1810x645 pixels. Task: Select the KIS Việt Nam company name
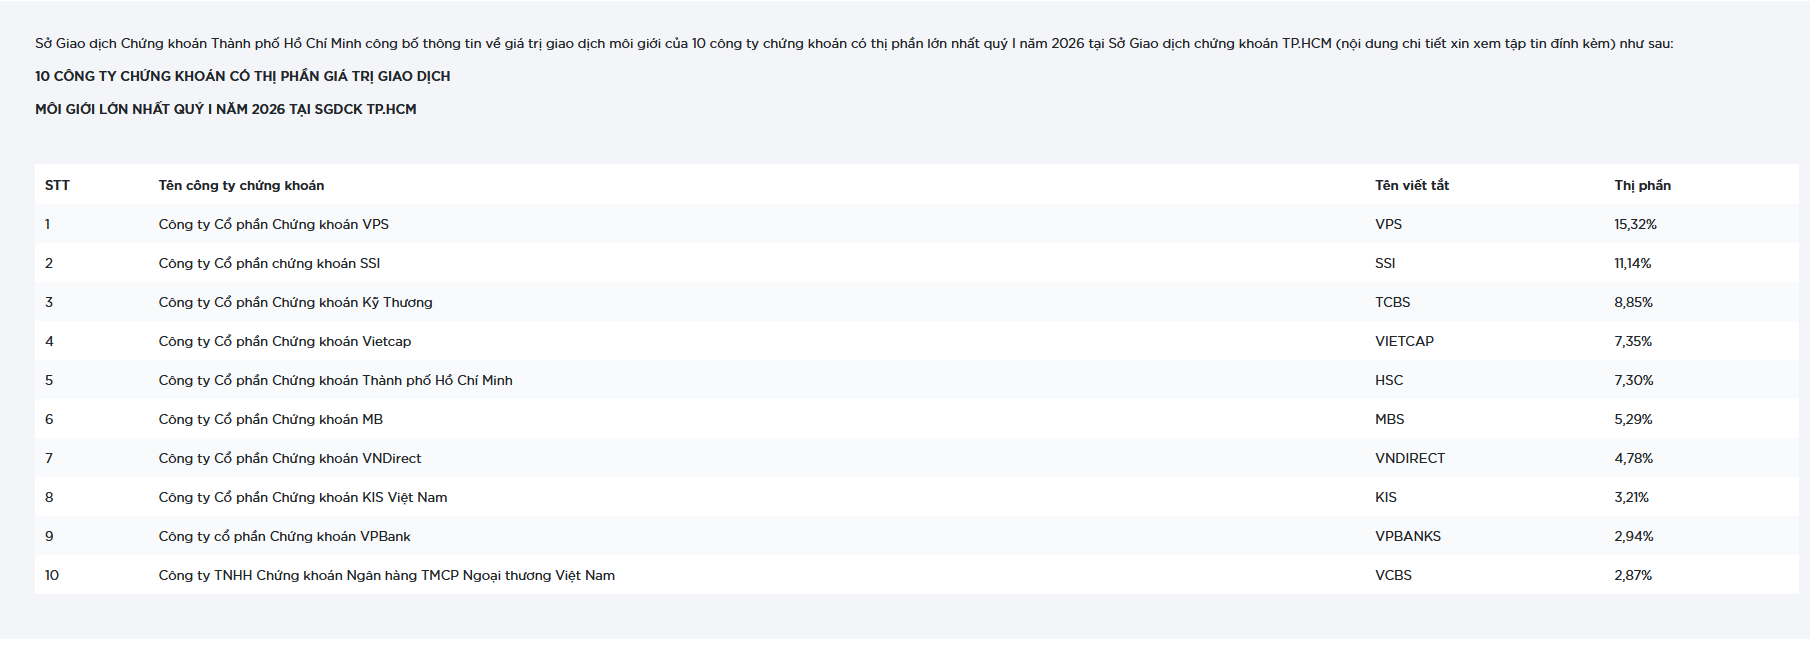[302, 497]
